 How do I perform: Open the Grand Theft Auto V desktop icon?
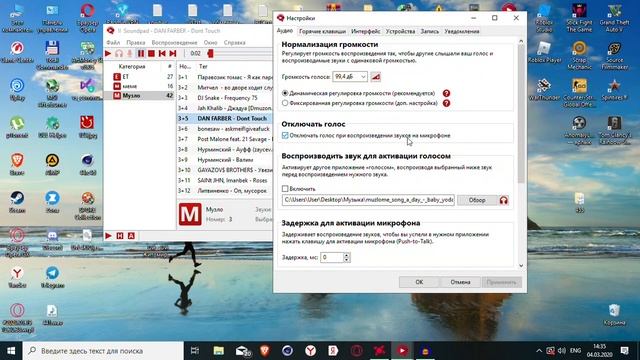point(614,18)
